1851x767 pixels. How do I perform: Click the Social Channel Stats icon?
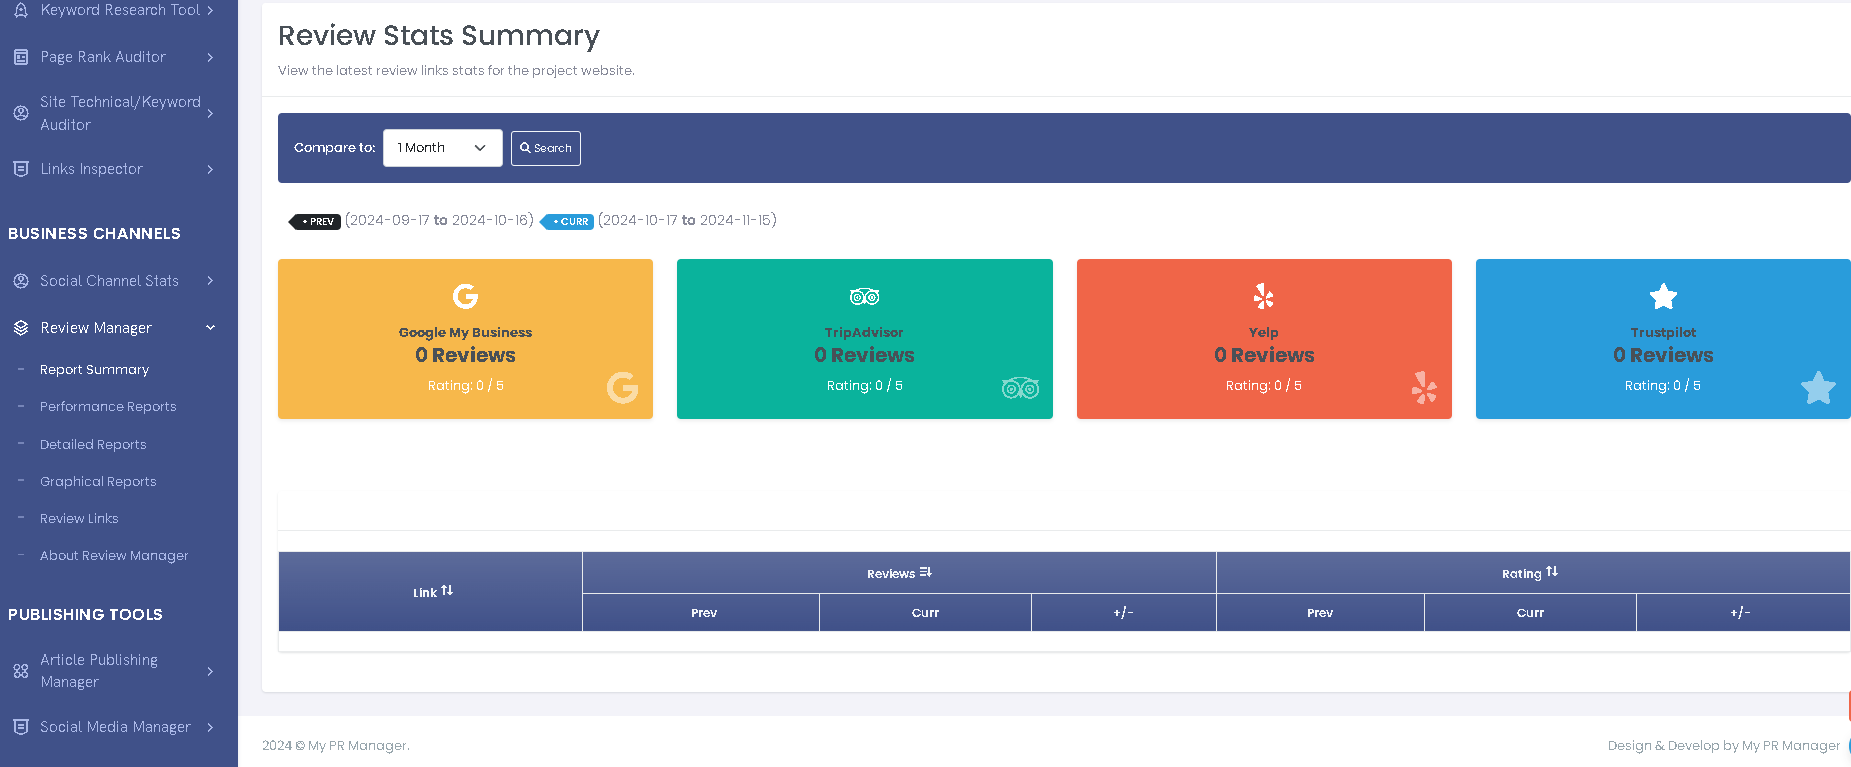[x=21, y=281]
